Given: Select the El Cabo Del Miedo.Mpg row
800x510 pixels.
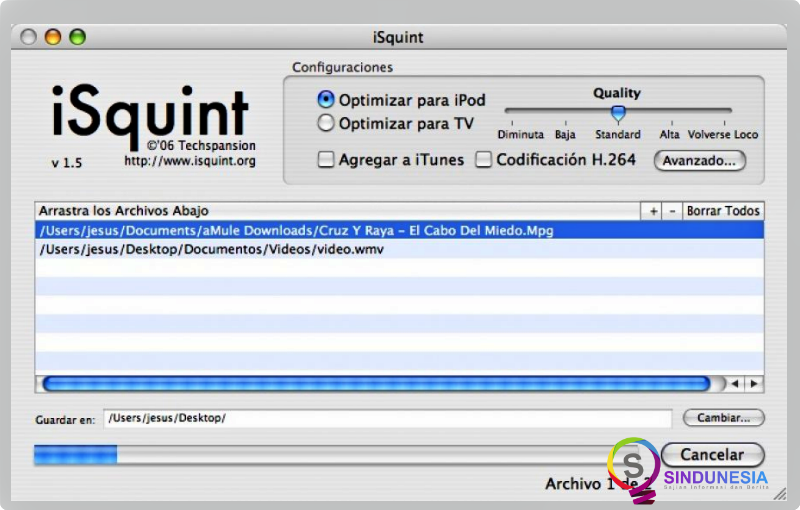Looking at the screenshot, I should pos(399,231).
